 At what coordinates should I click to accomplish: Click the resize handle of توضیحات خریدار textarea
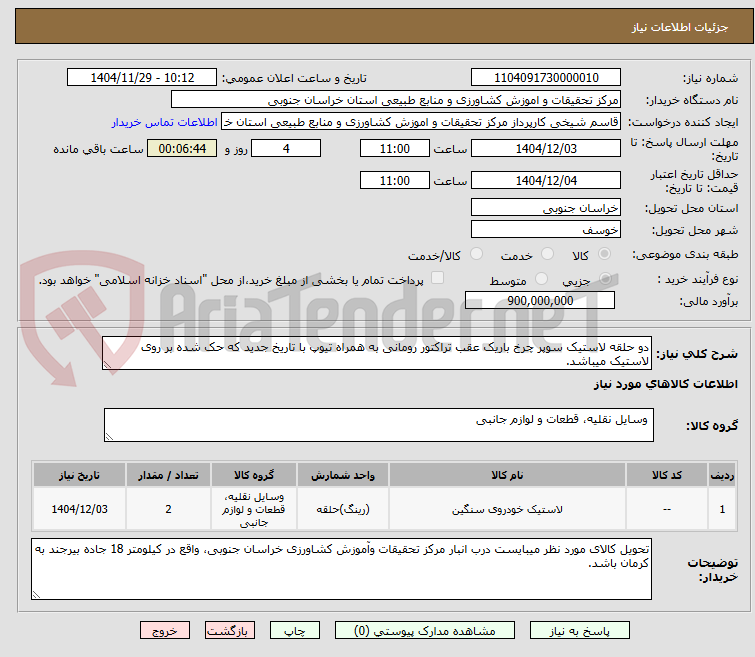coord(36,595)
